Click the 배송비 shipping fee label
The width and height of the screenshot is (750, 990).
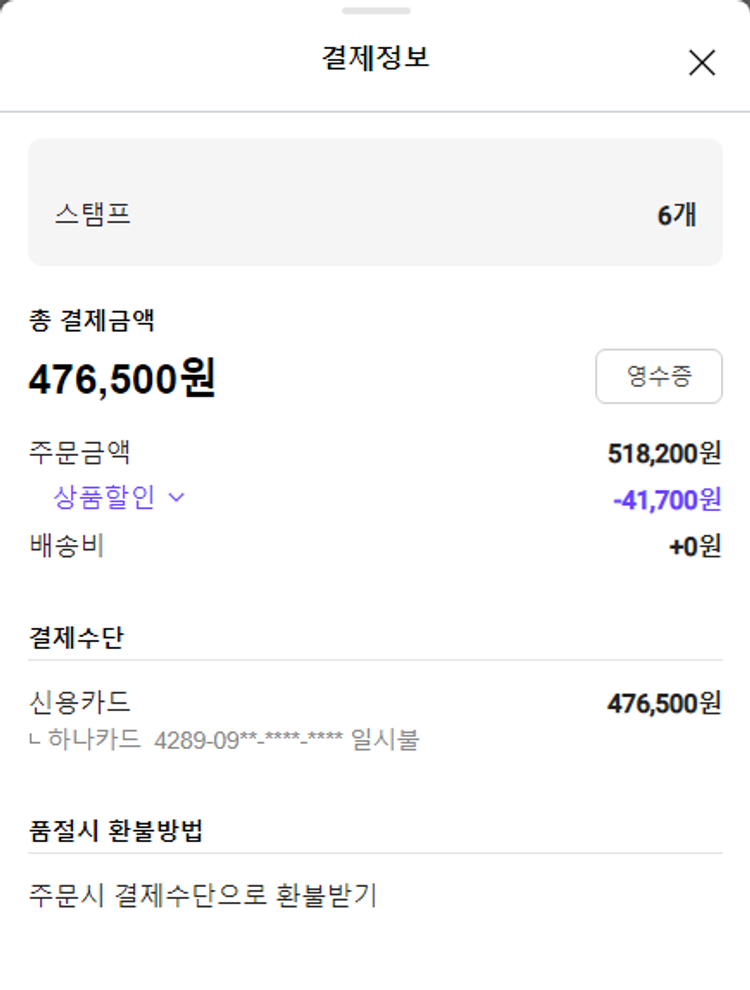click(x=67, y=546)
